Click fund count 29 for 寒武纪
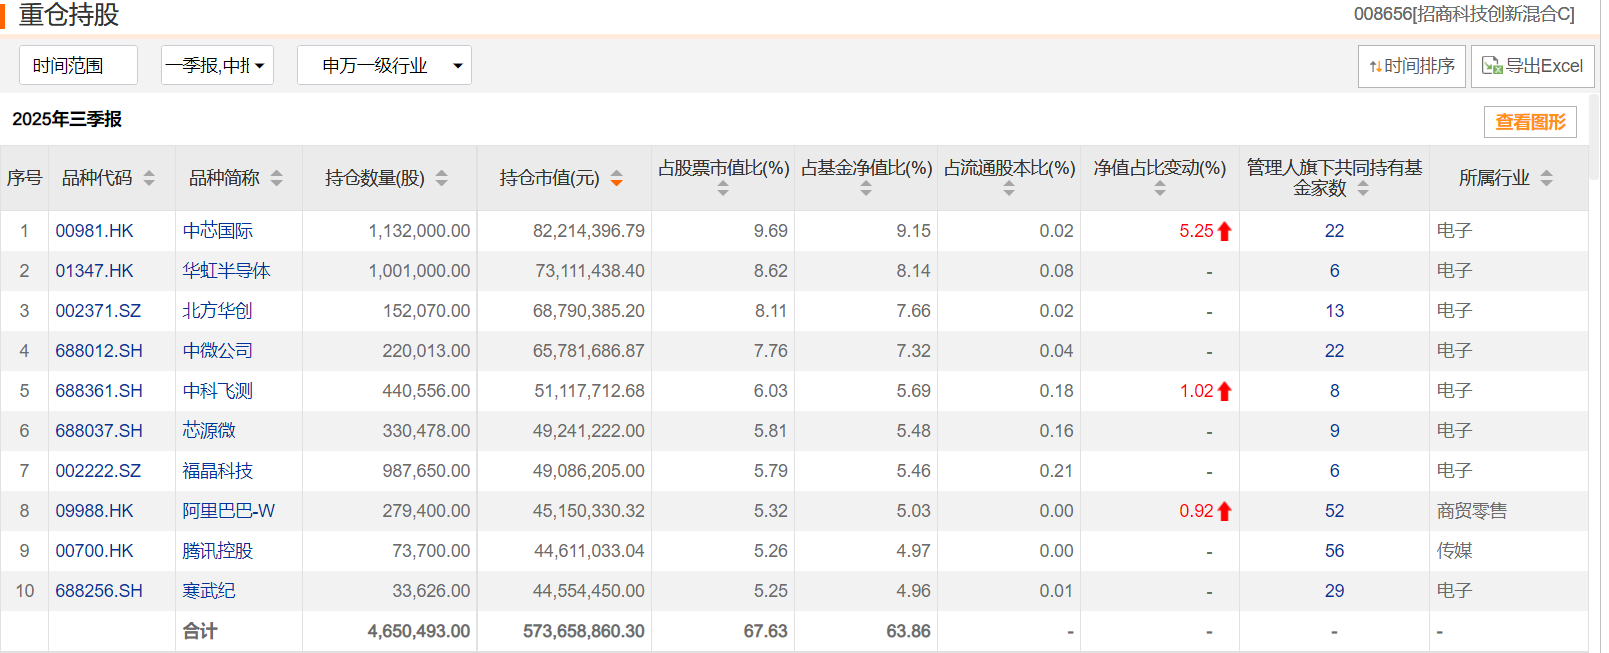 [1334, 591]
